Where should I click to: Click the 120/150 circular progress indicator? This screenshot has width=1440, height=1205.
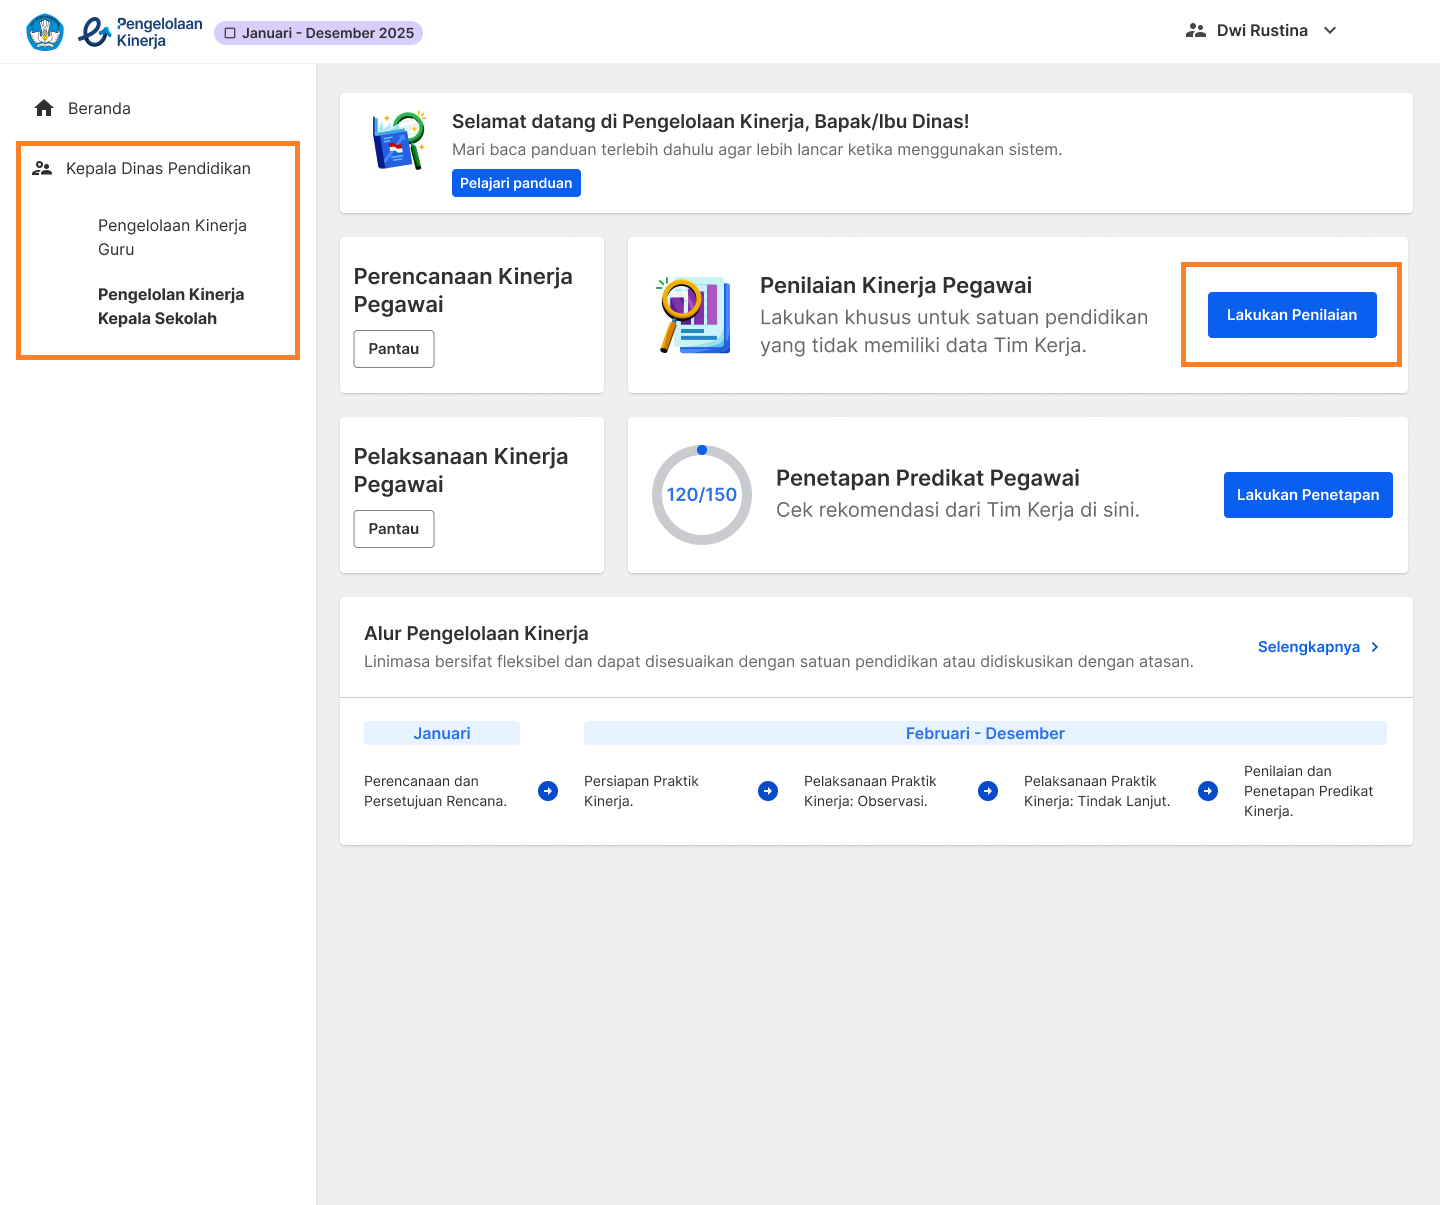702,495
